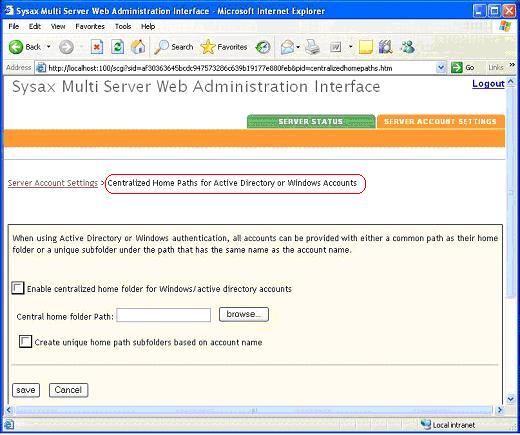This screenshot has height=435, width=520.
Task: Click the save button
Action: pyautogui.click(x=26, y=390)
